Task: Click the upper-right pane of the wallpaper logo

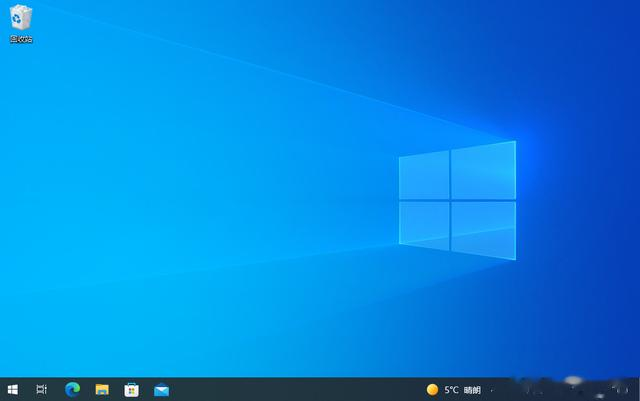Action: [x=482, y=170]
